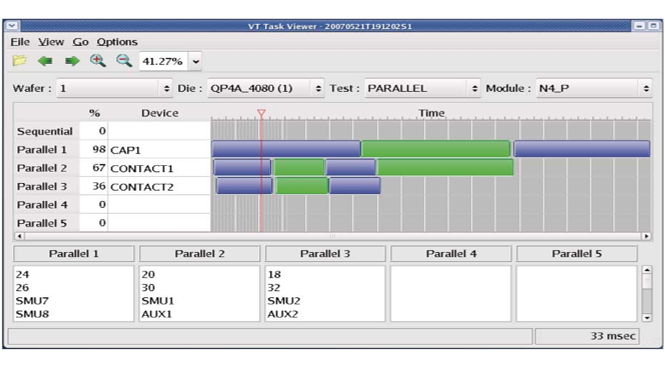Click the 36 percent value
This screenshot has width=665, height=368.
(x=99, y=186)
